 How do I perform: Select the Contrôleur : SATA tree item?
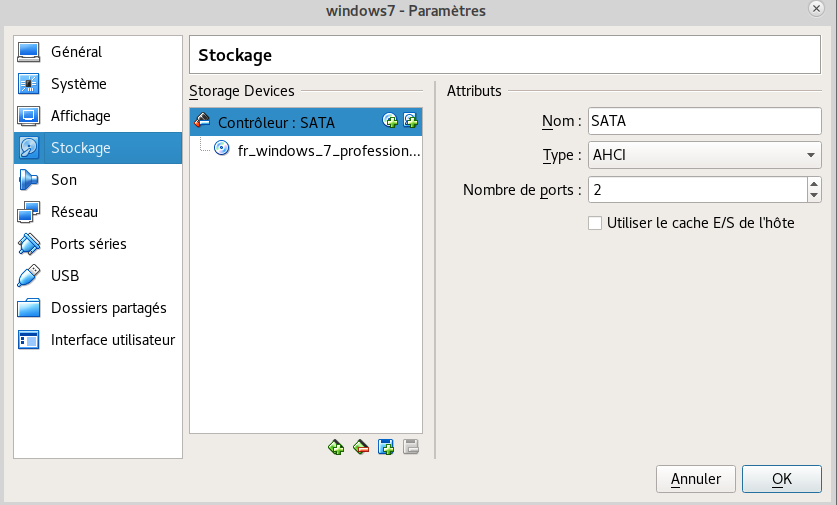point(276,122)
